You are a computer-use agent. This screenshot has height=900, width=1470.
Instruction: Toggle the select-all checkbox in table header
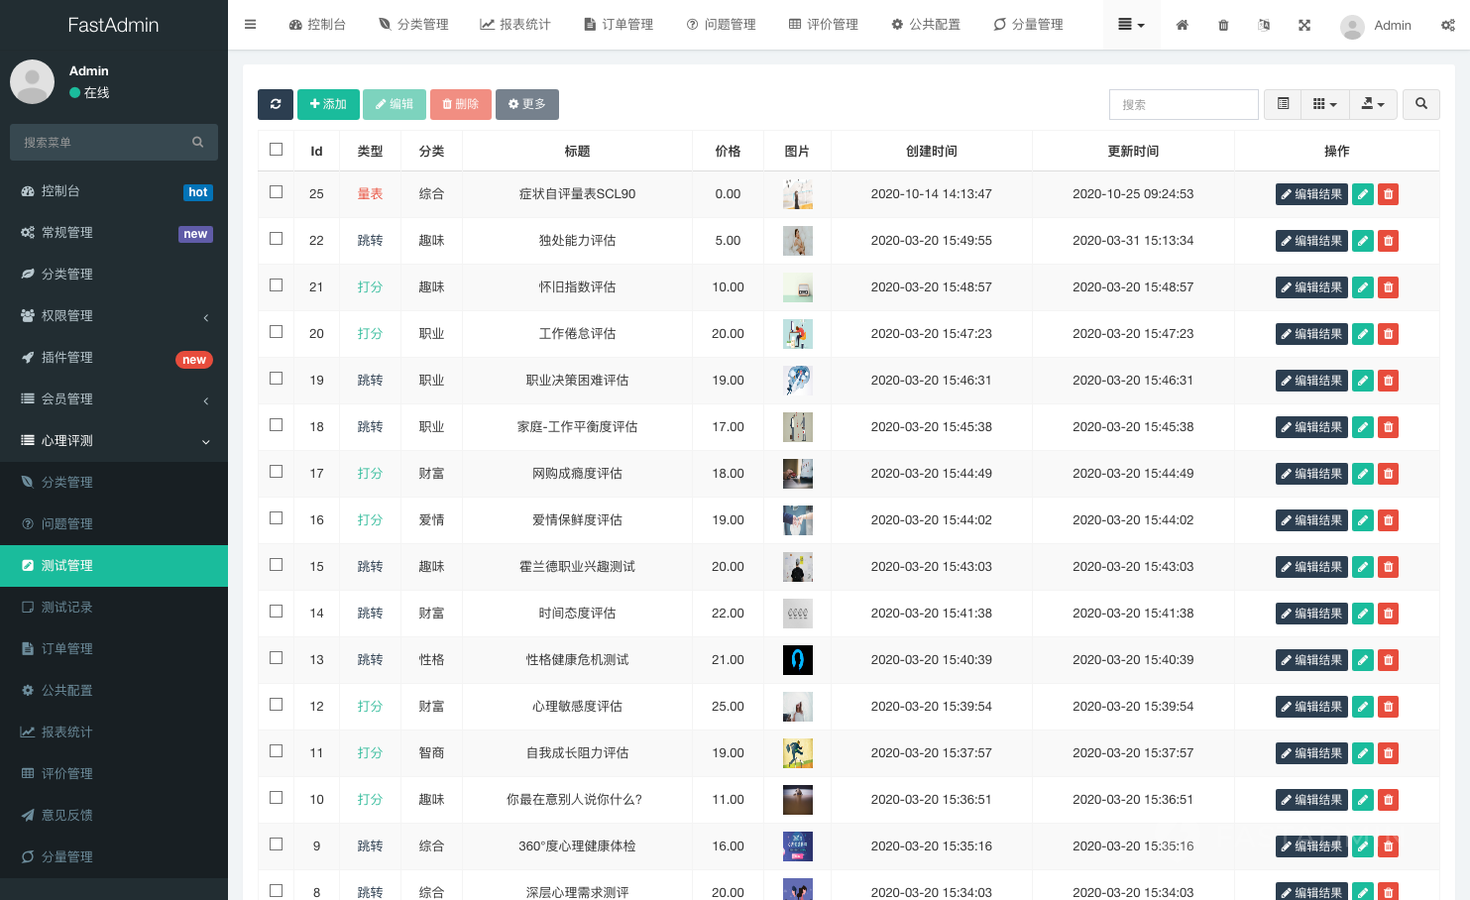(x=276, y=150)
